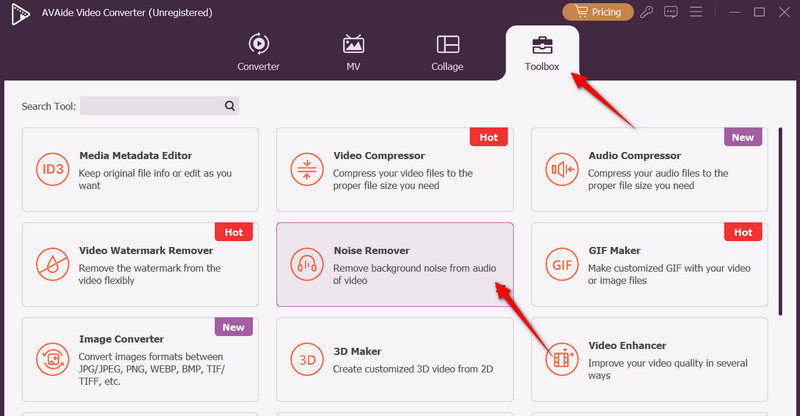Click the Pricing button
The width and height of the screenshot is (800, 416).
pos(599,12)
